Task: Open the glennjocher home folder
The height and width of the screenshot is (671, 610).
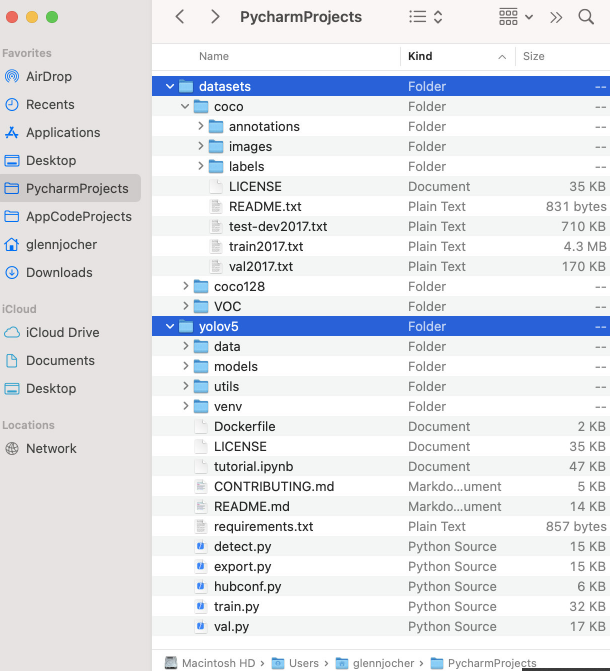Action: [61, 244]
